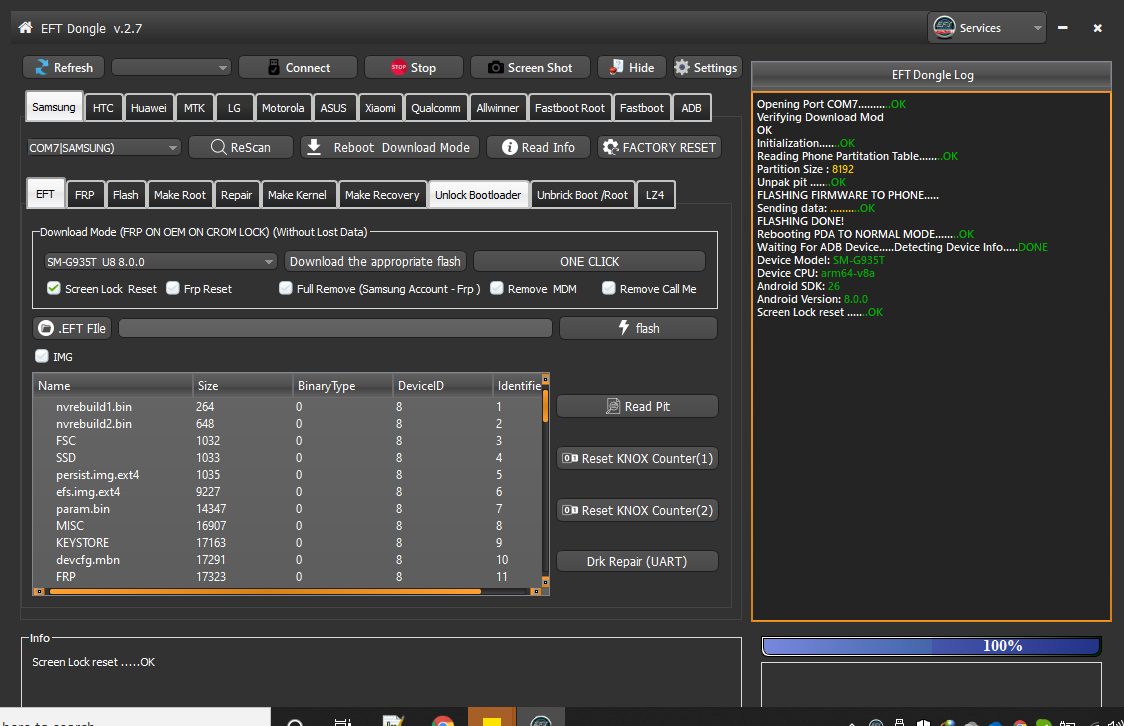The image size is (1124, 726).
Task: Click the info icon on Read Info
Action: [x=510, y=147]
